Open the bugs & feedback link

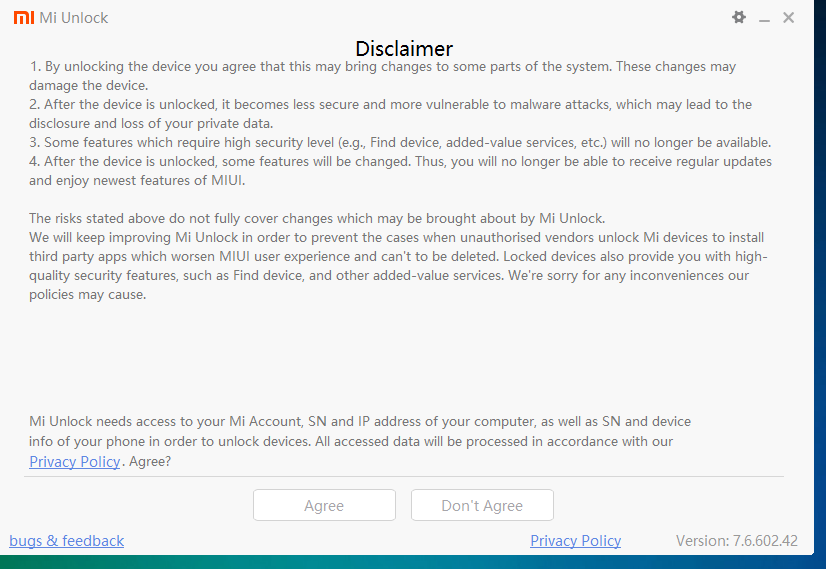click(66, 541)
